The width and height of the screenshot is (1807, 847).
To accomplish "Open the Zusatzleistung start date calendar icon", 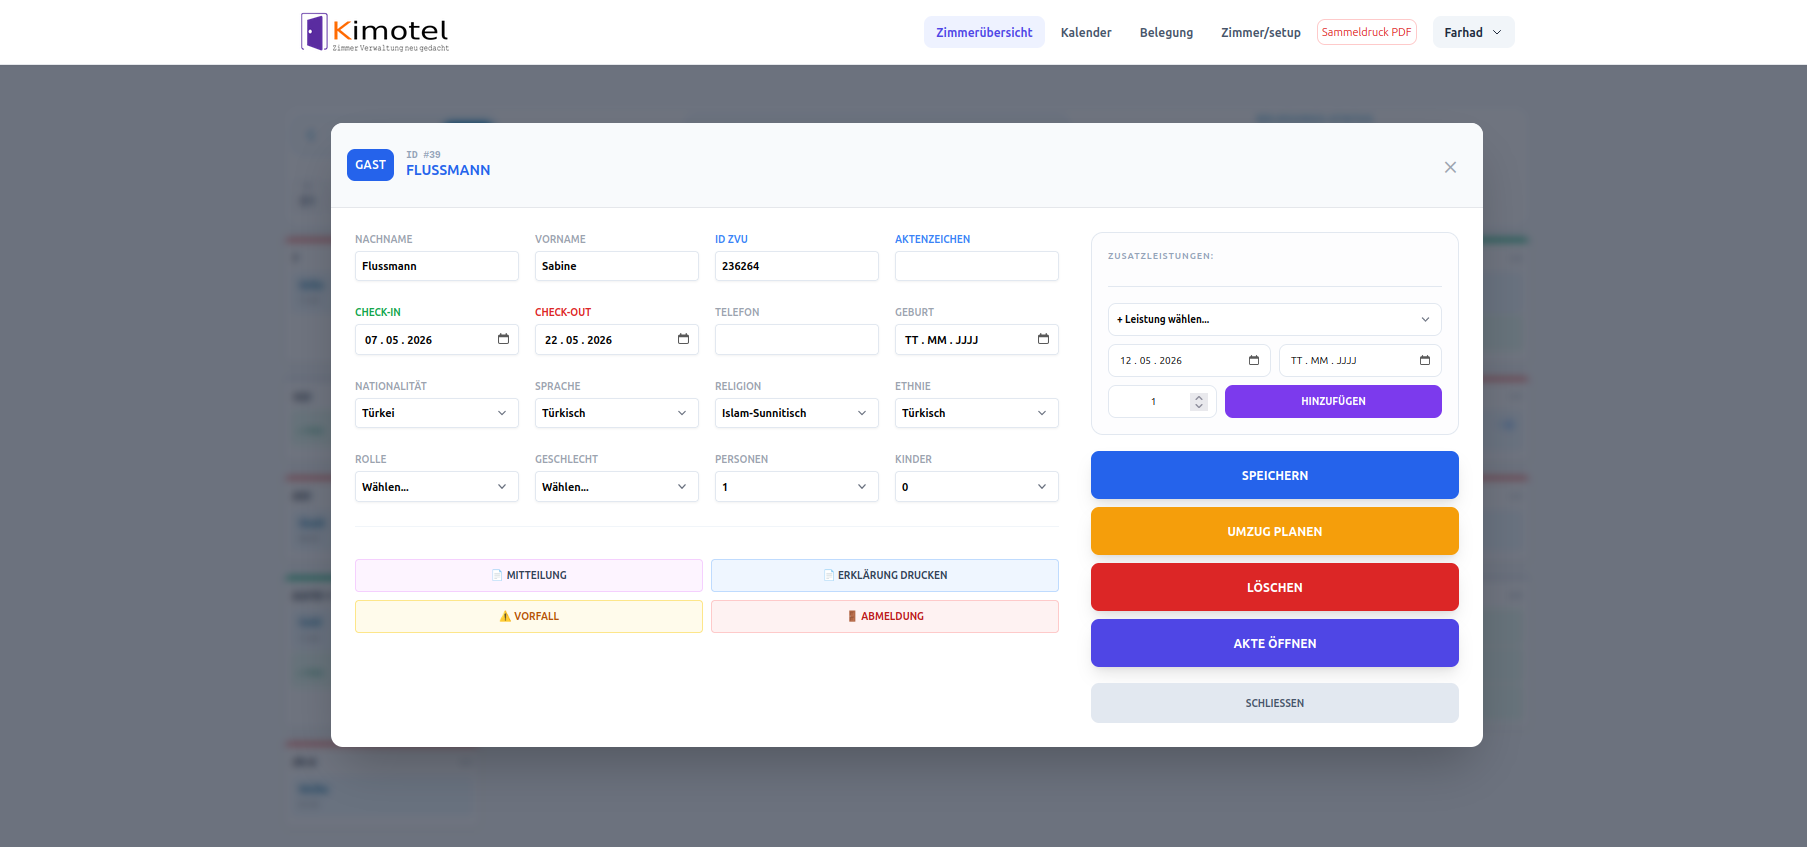I will click(1254, 360).
